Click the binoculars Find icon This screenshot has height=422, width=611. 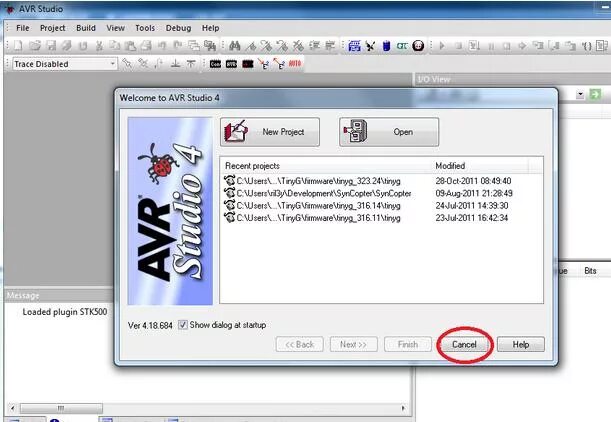pyautogui.click(x=234, y=46)
